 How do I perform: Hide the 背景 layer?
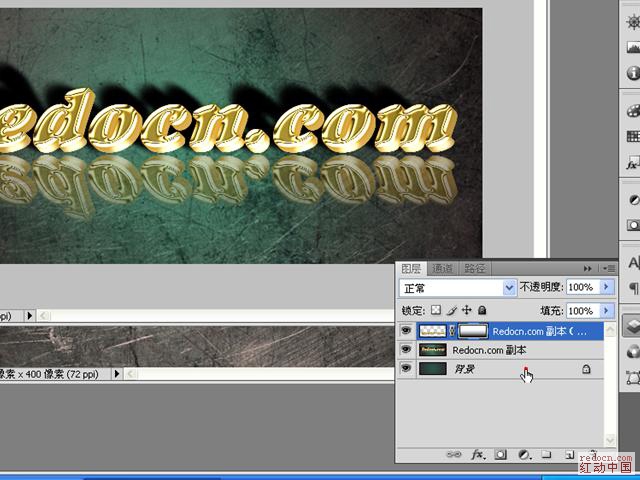click(406, 369)
